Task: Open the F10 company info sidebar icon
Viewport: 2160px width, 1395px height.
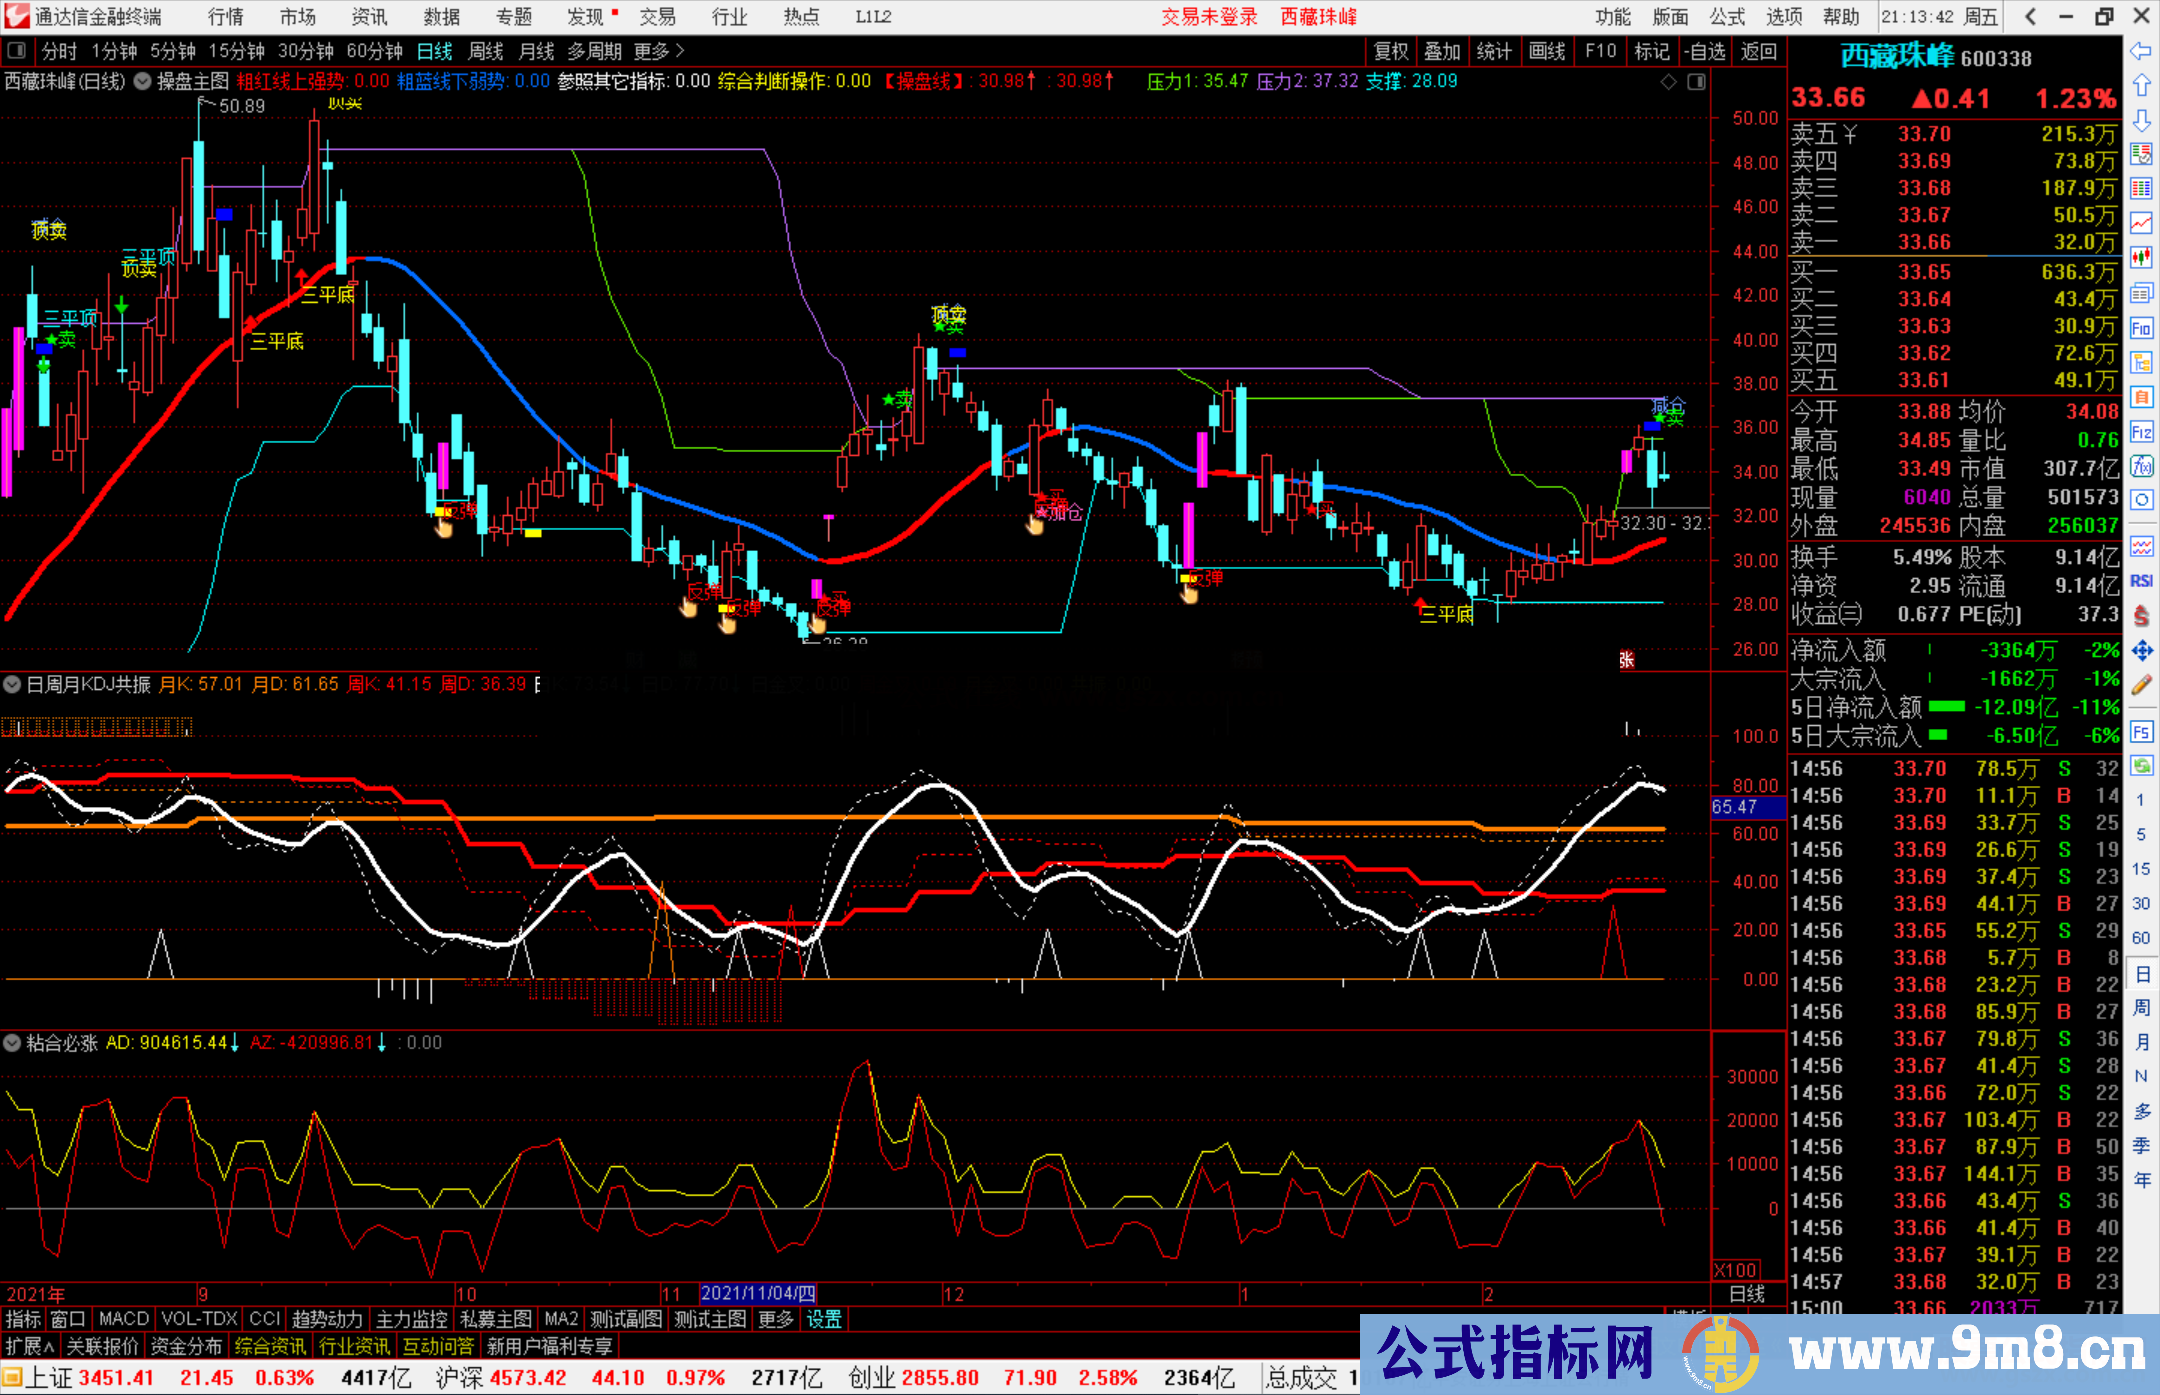Action: pyautogui.click(x=2141, y=328)
